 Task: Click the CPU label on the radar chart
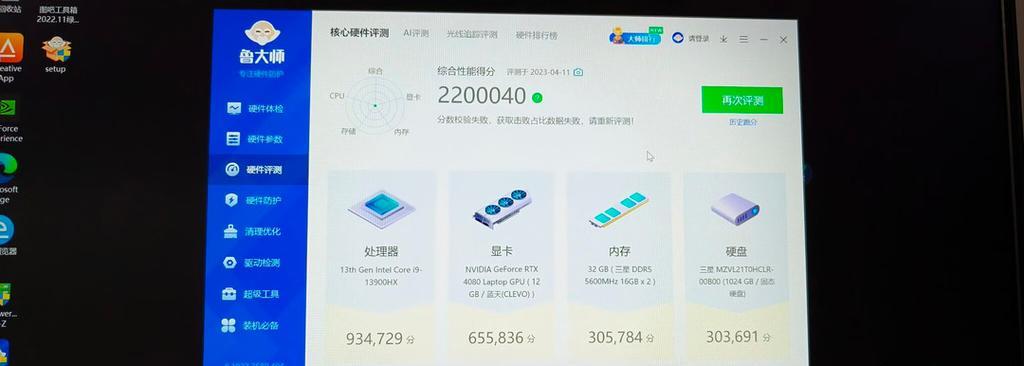click(x=337, y=96)
